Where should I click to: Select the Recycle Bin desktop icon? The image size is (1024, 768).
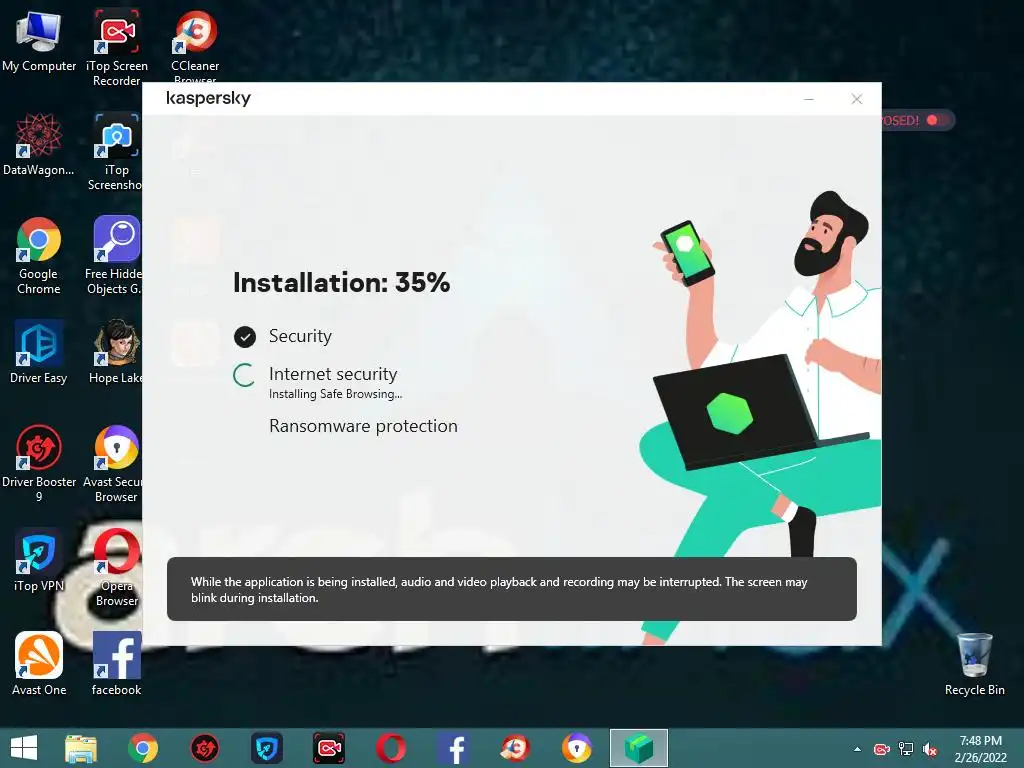[x=974, y=664]
